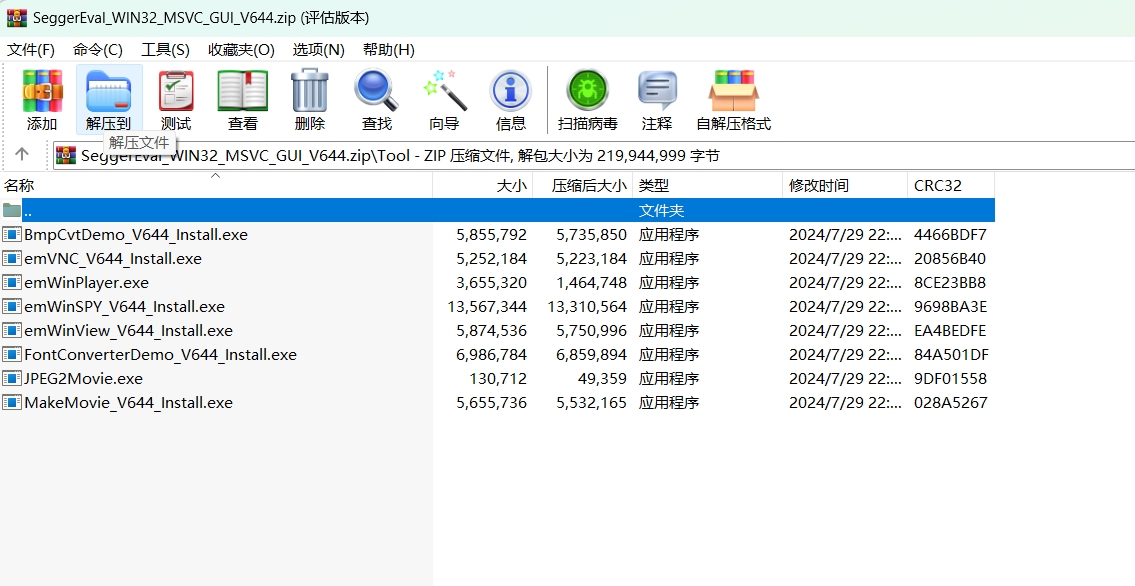Select file name emWinView_V644_Install.exe
The width and height of the screenshot is (1135, 586).
click(x=129, y=331)
